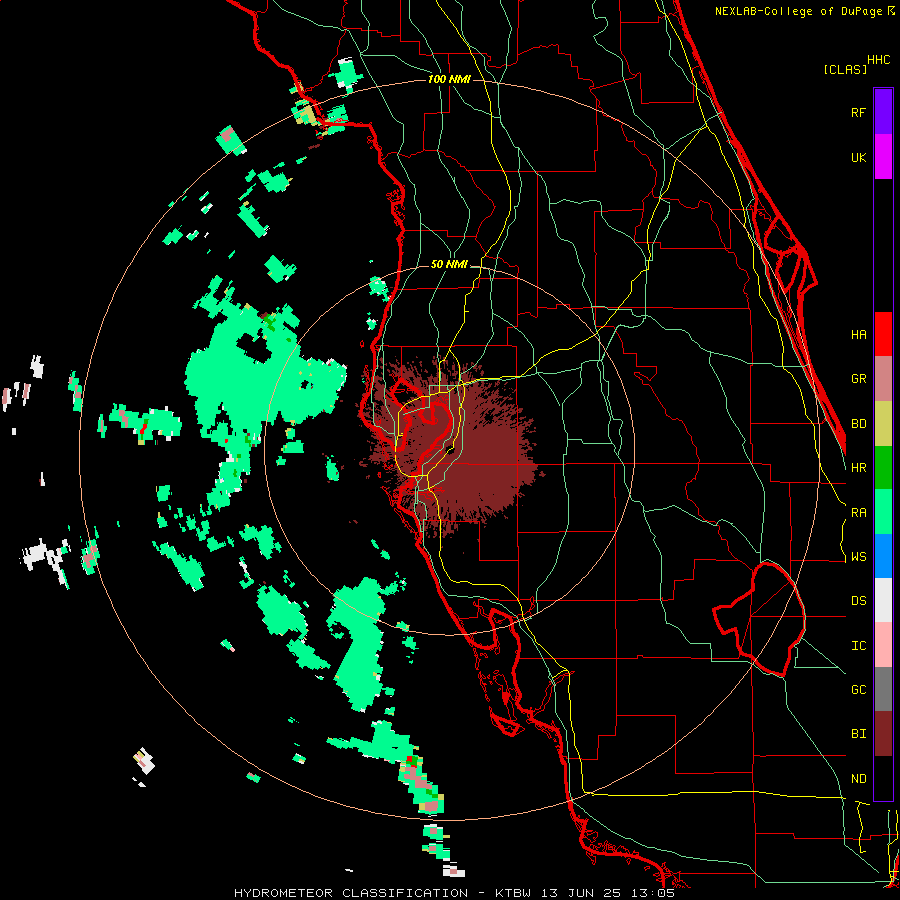Click the UK magenta legend swatch
Viewport: 900px width, 900px height.
coord(883,157)
